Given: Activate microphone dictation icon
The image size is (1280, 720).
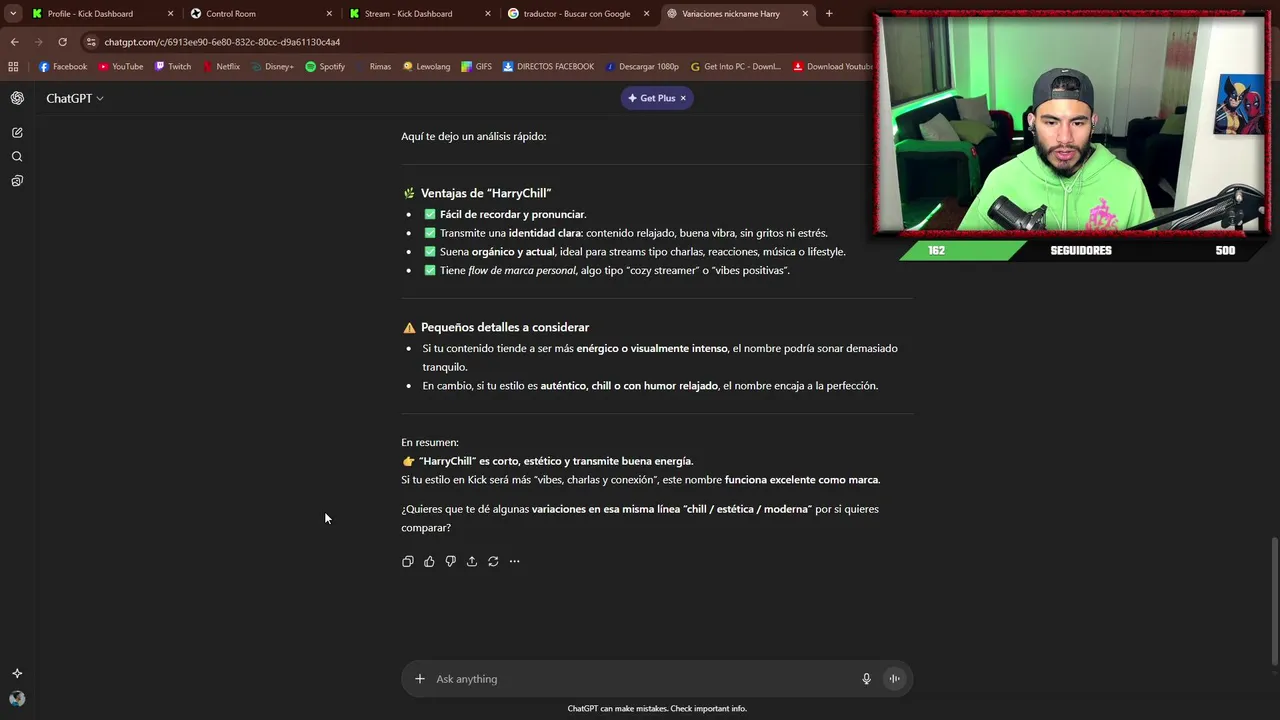Looking at the screenshot, I should tap(867, 679).
